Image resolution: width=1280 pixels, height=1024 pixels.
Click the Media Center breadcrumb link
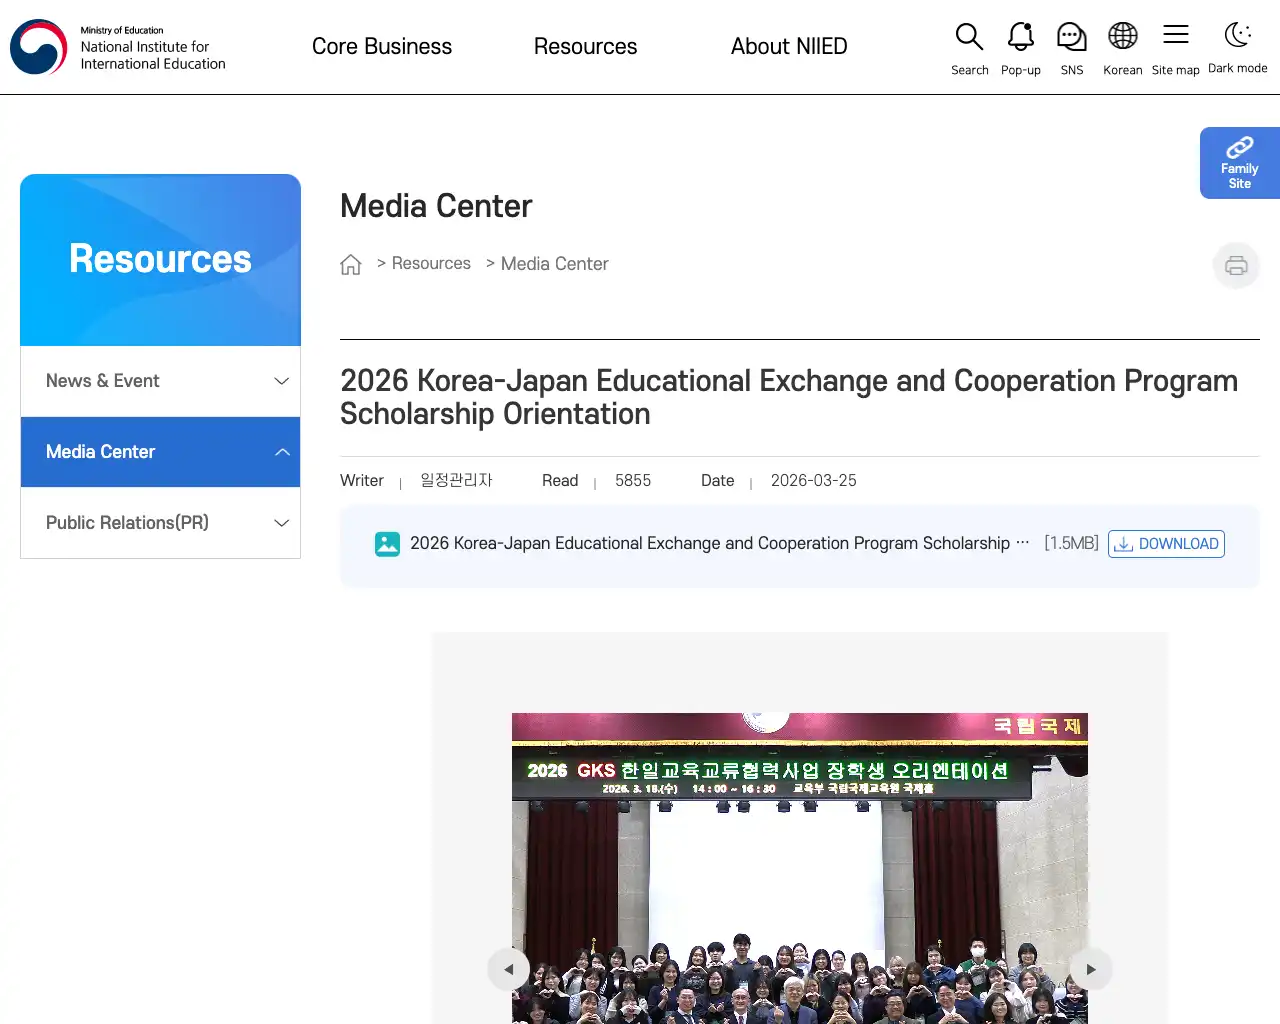(x=554, y=264)
